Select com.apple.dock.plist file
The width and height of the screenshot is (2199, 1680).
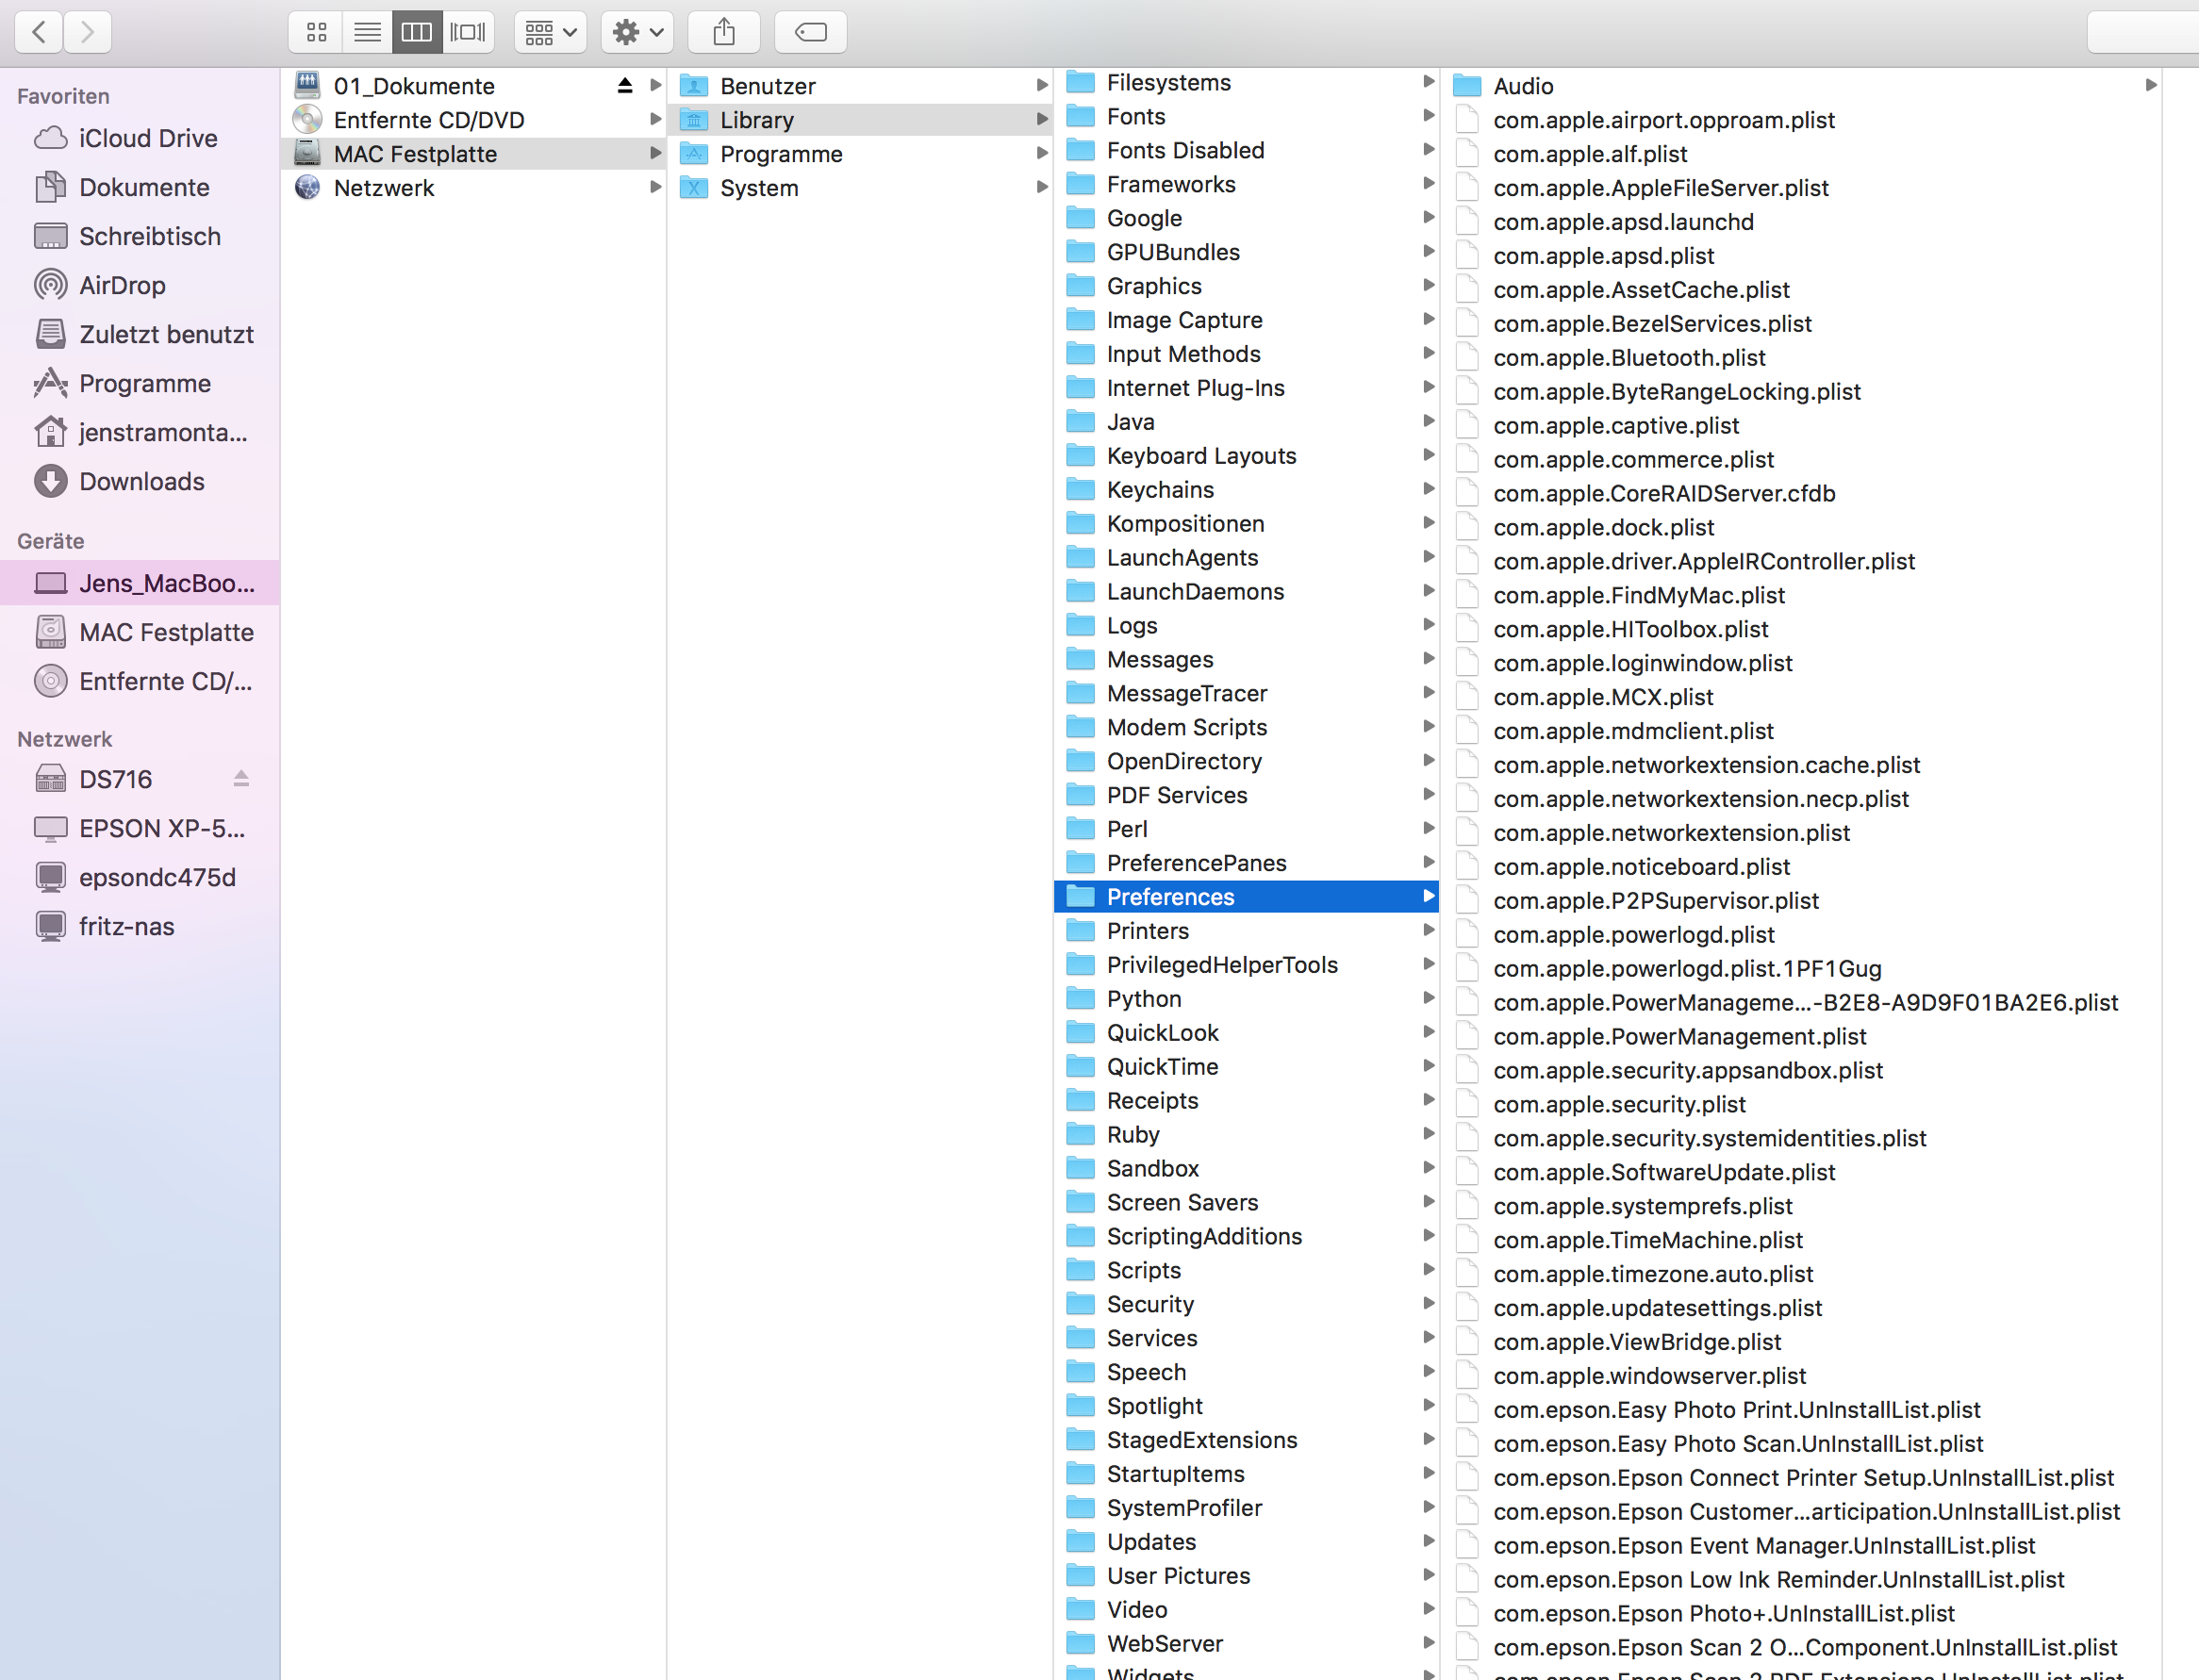click(1603, 527)
